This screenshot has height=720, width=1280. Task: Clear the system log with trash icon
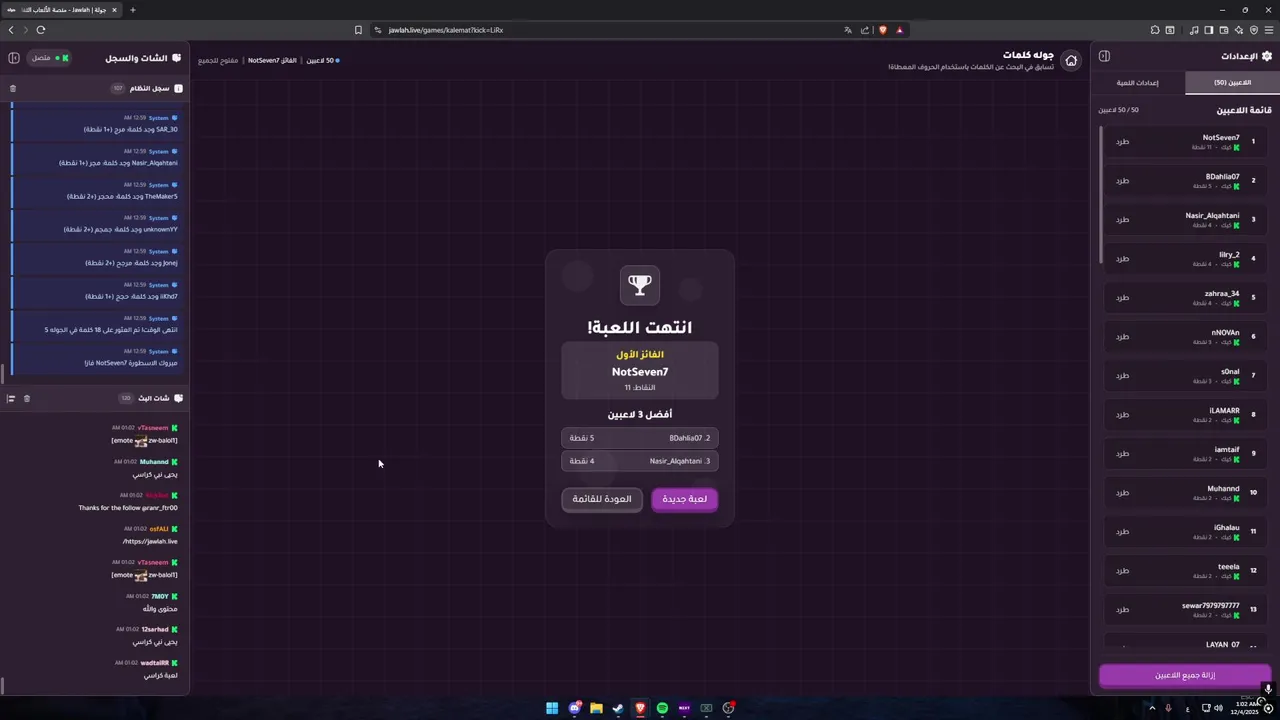tap(13, 88)
